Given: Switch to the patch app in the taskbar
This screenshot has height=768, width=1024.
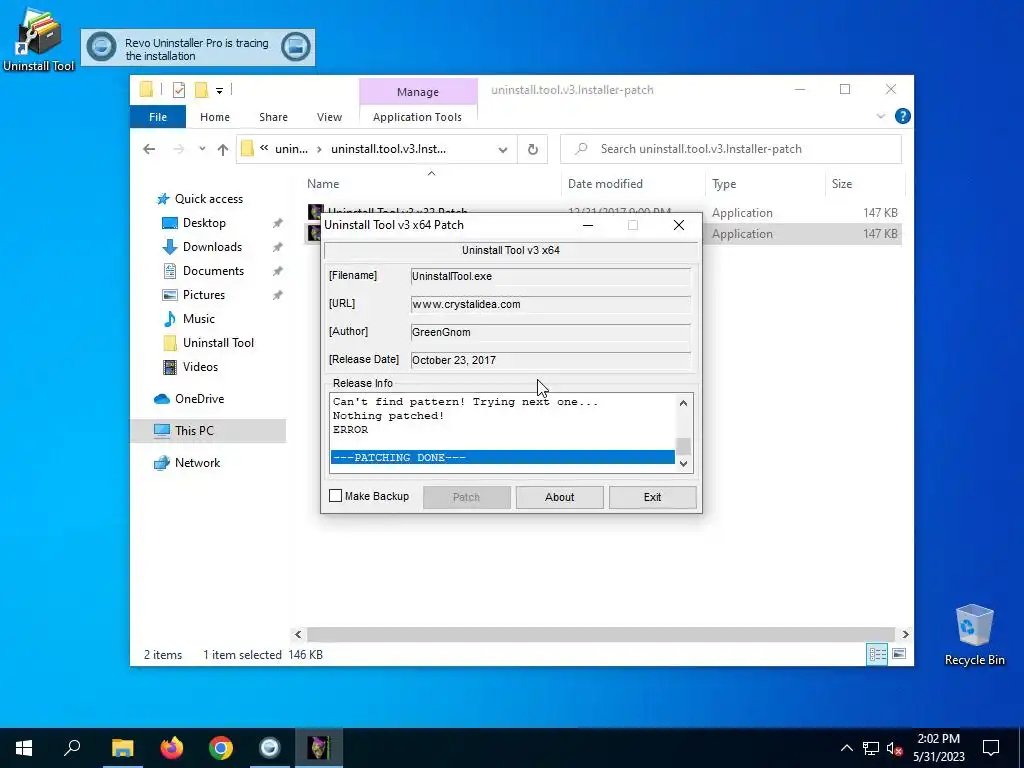Looking at the screenshot, I should [x=319, y=748].
